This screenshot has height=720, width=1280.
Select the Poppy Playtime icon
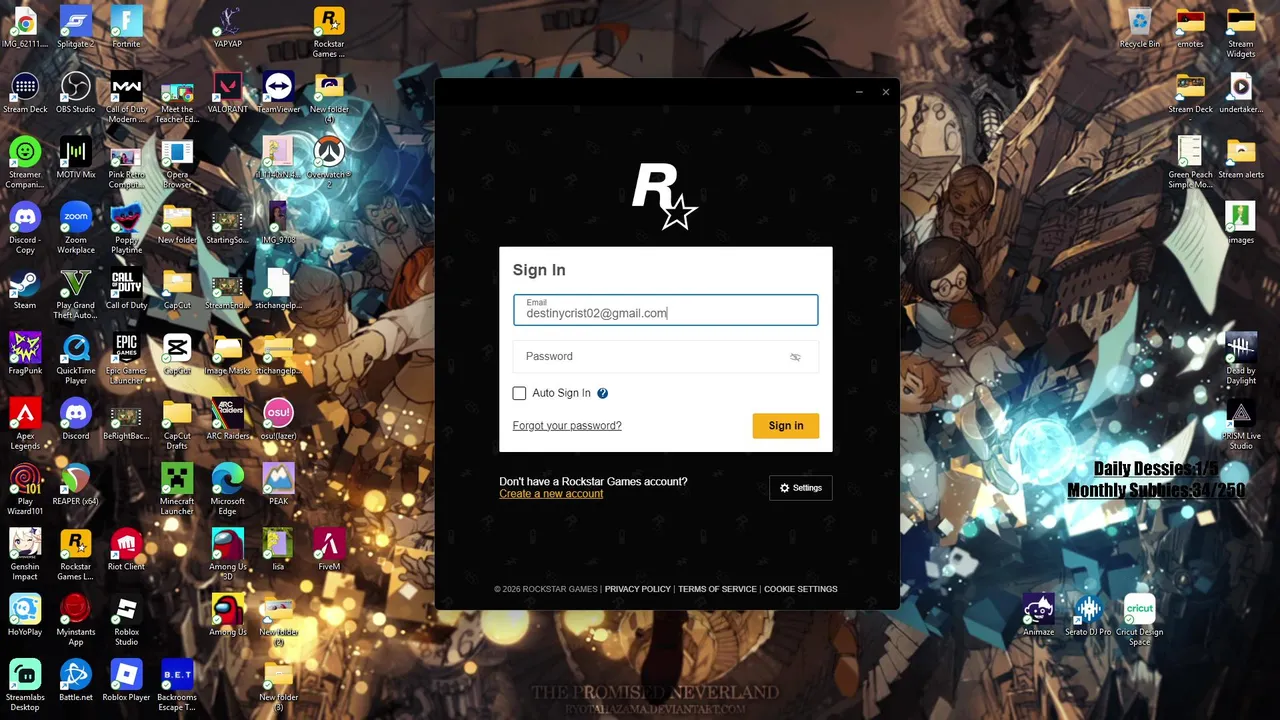126,228
